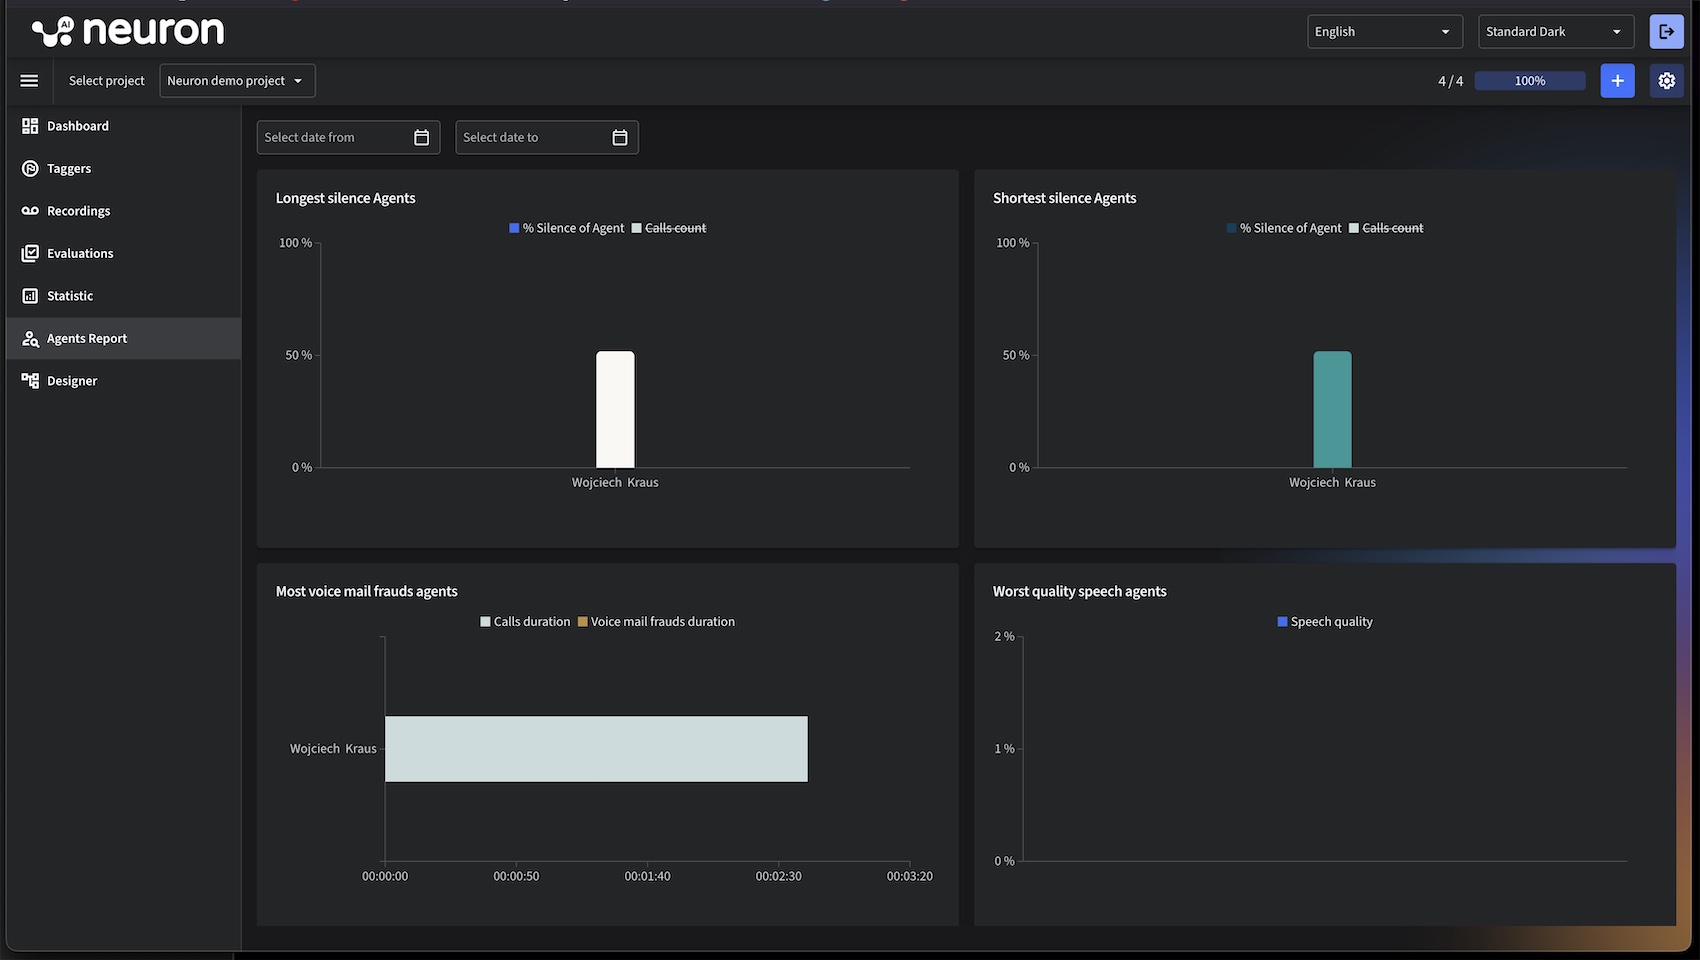Click the Neuron logo
The width and height of the screenshot is (1700, 960).
(x=128, y=32)
